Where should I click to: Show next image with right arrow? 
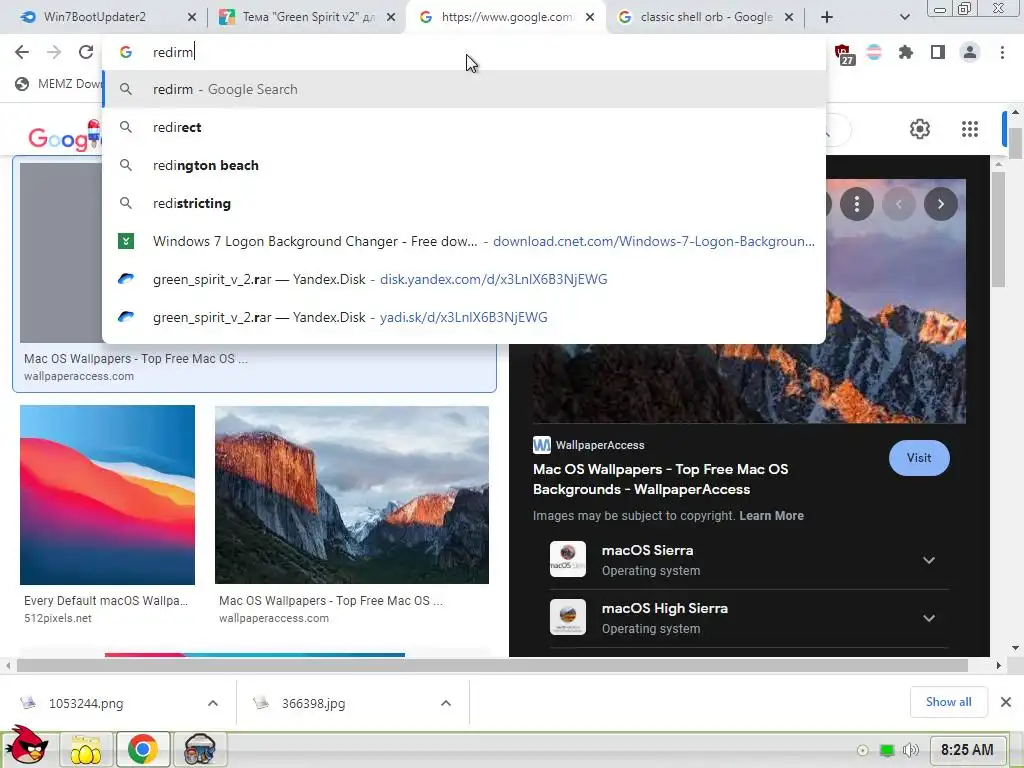tap(940, 204)
